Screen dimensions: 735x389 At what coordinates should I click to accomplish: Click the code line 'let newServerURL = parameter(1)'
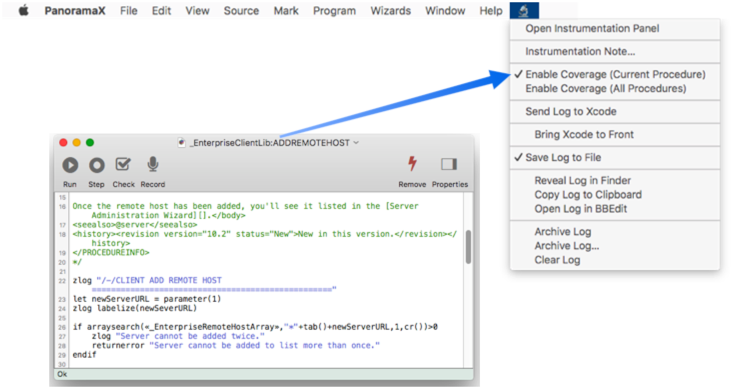pos(147,299)
